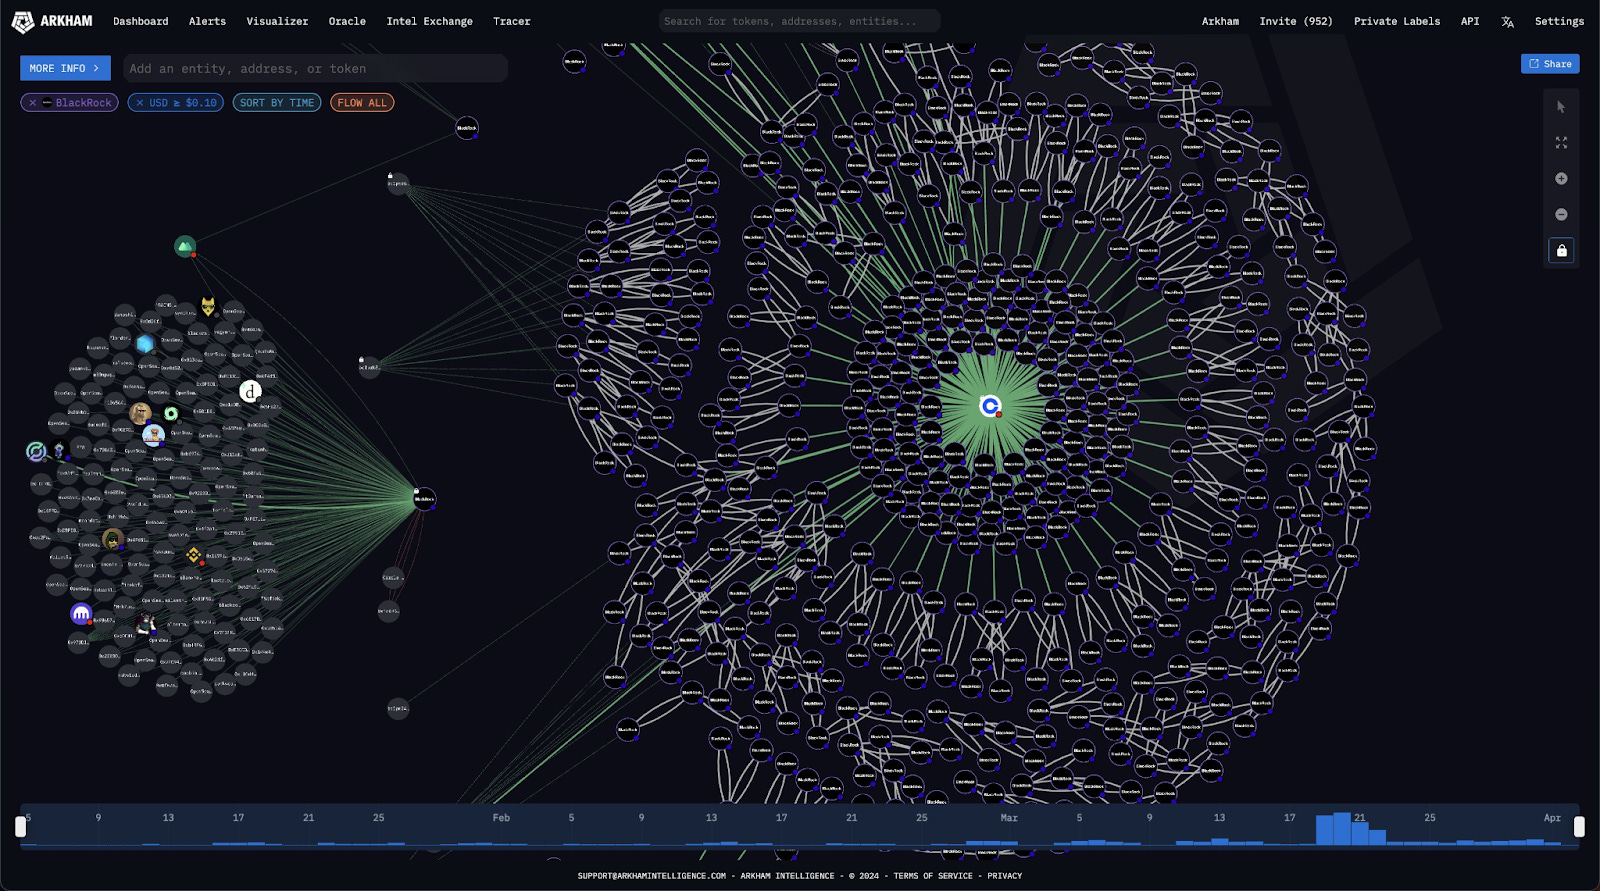Open Terms of Service link
Image resolution: width=1600 pixels, height=891 pixels.
tap(933, 876)
